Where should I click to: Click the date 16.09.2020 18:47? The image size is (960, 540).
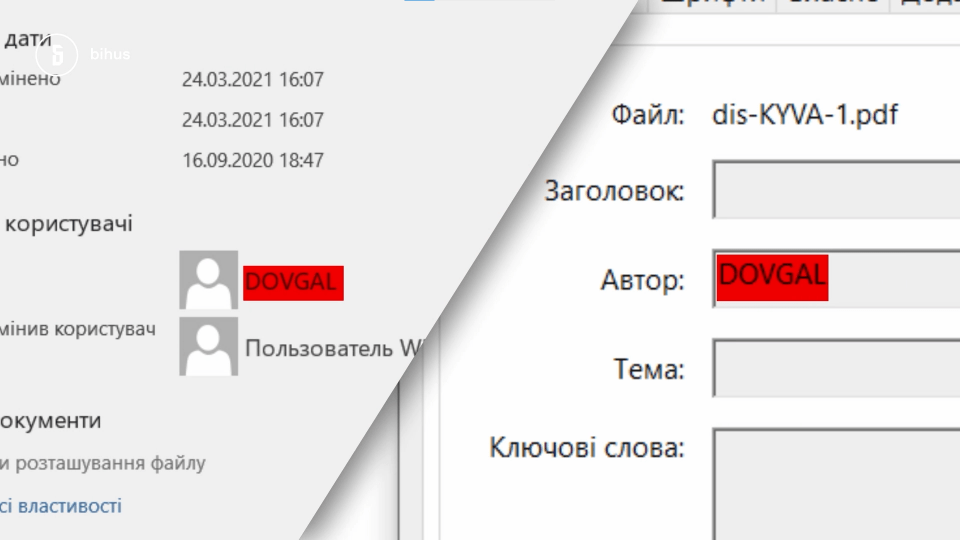coord(253,160)
